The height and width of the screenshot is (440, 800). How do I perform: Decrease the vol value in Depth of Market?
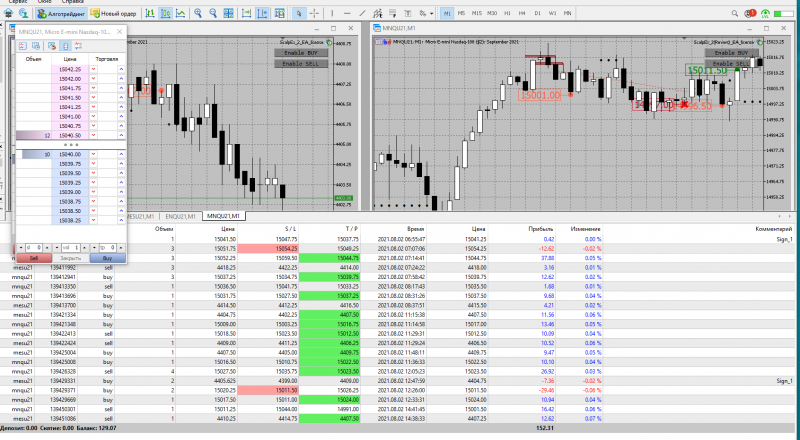click(57, 248)
